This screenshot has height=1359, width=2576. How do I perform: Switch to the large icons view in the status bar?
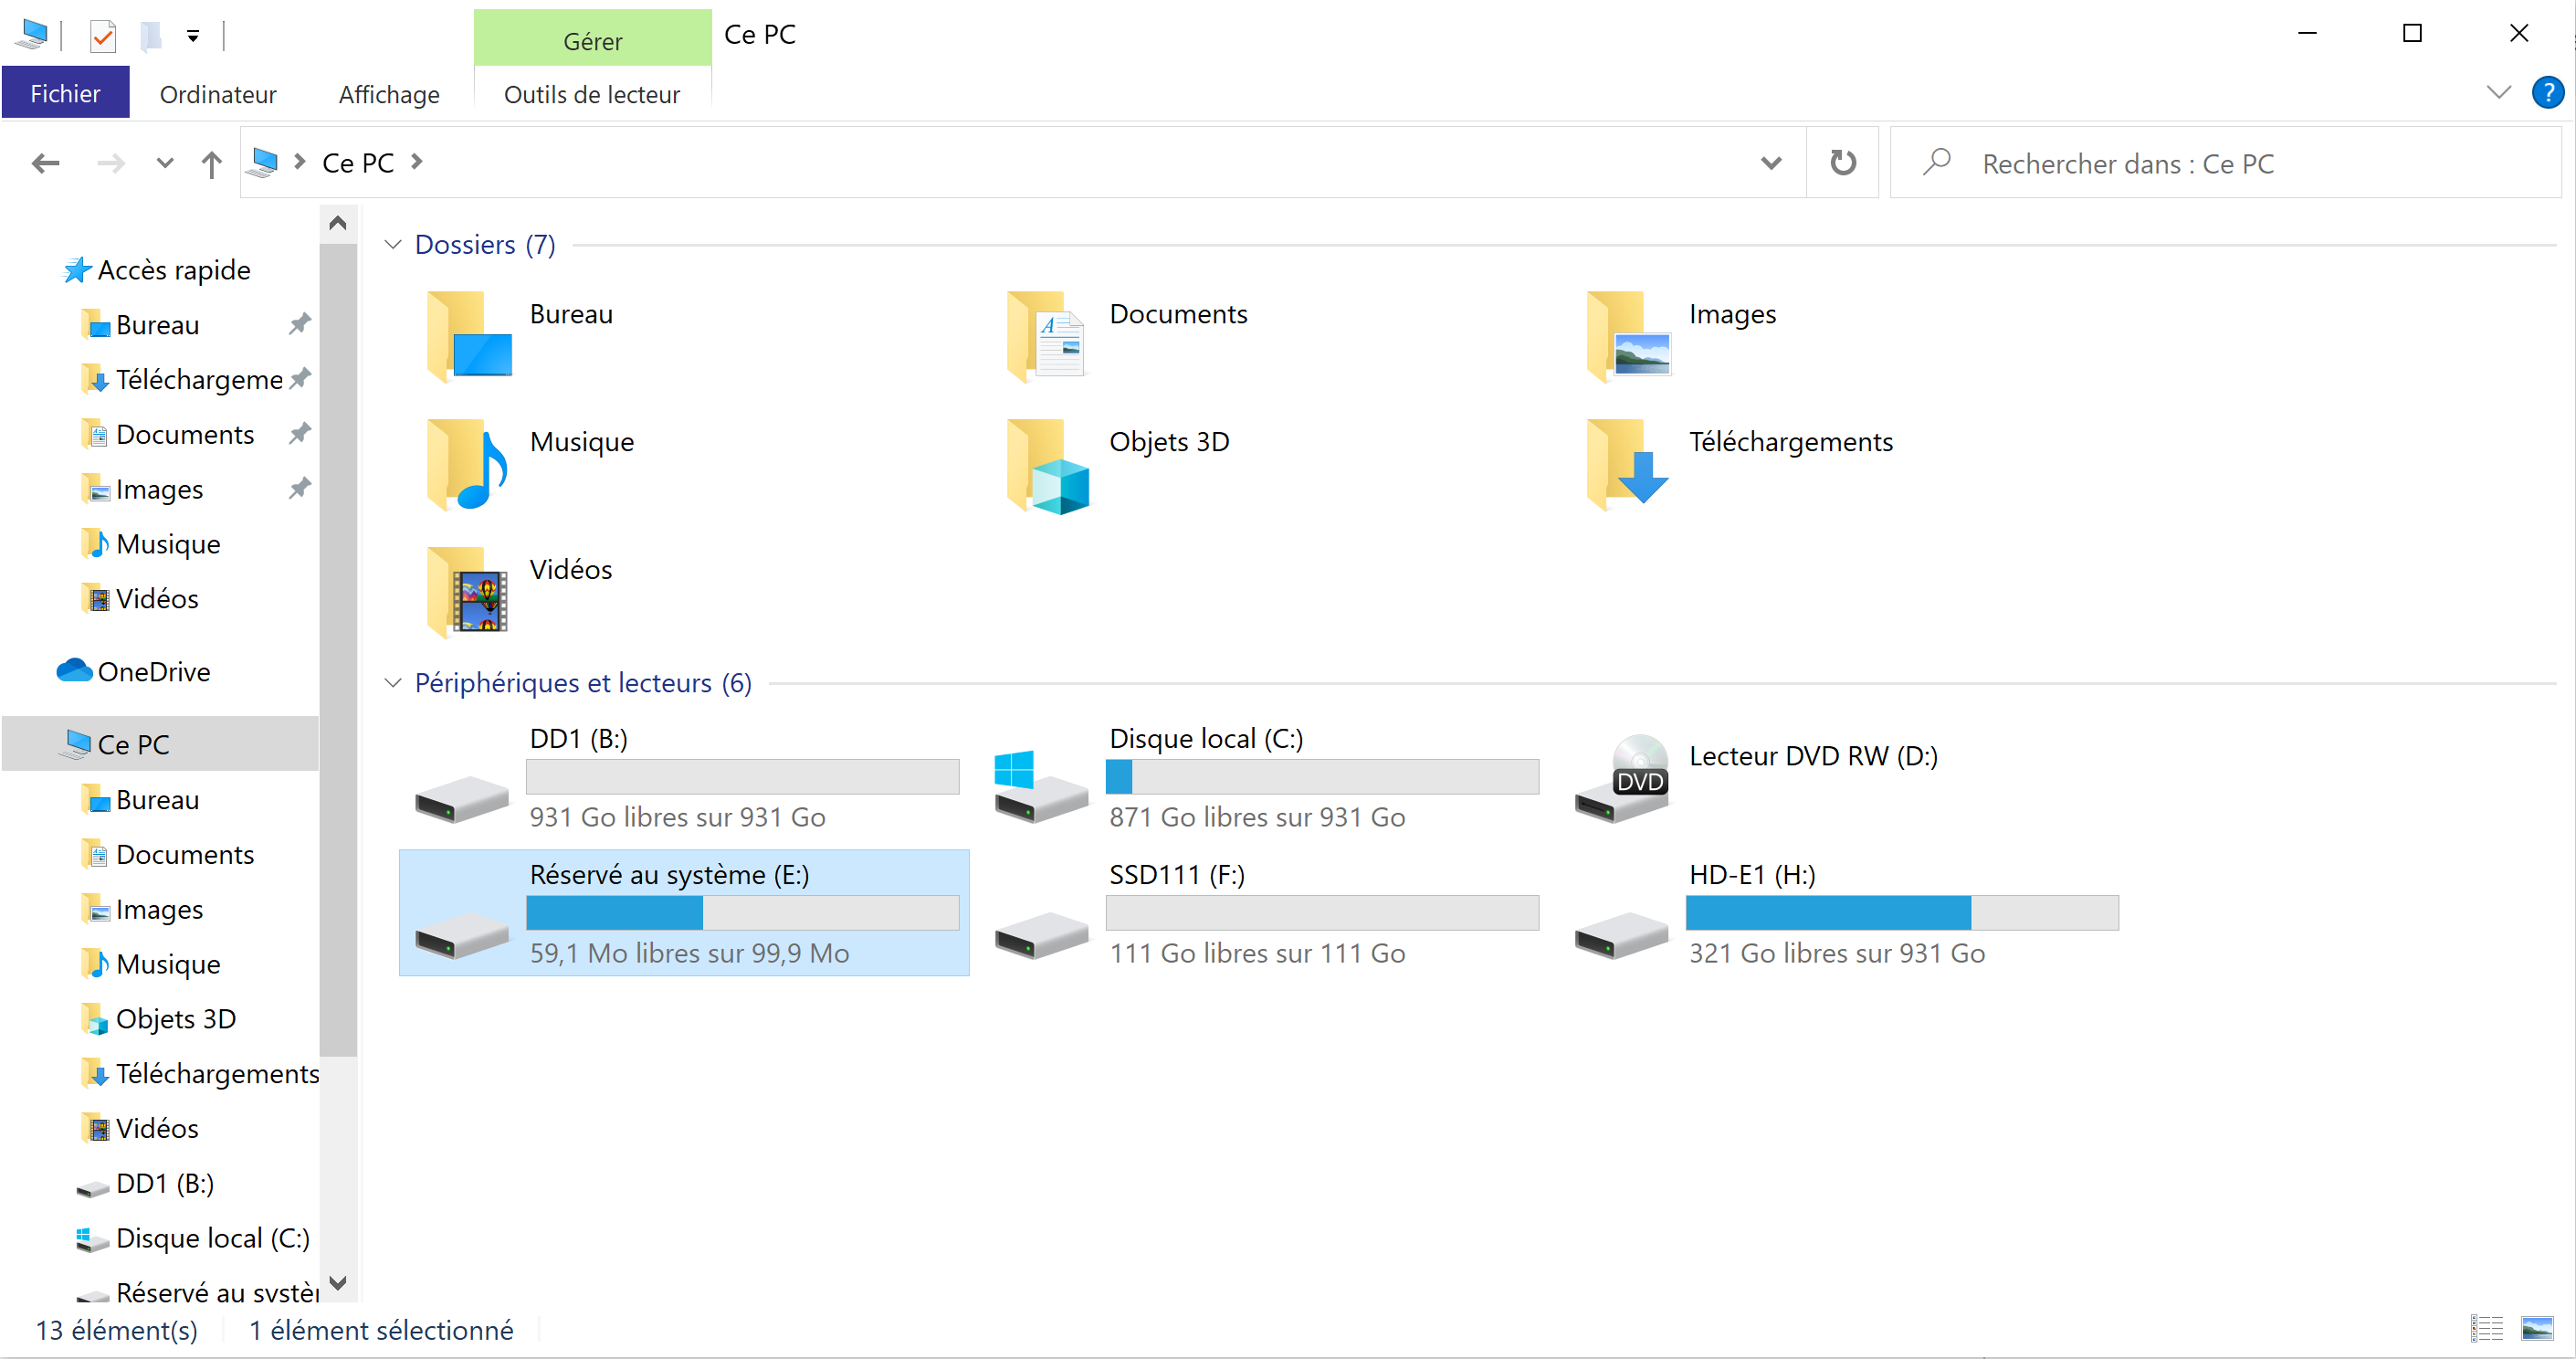click(2537, 1329)
